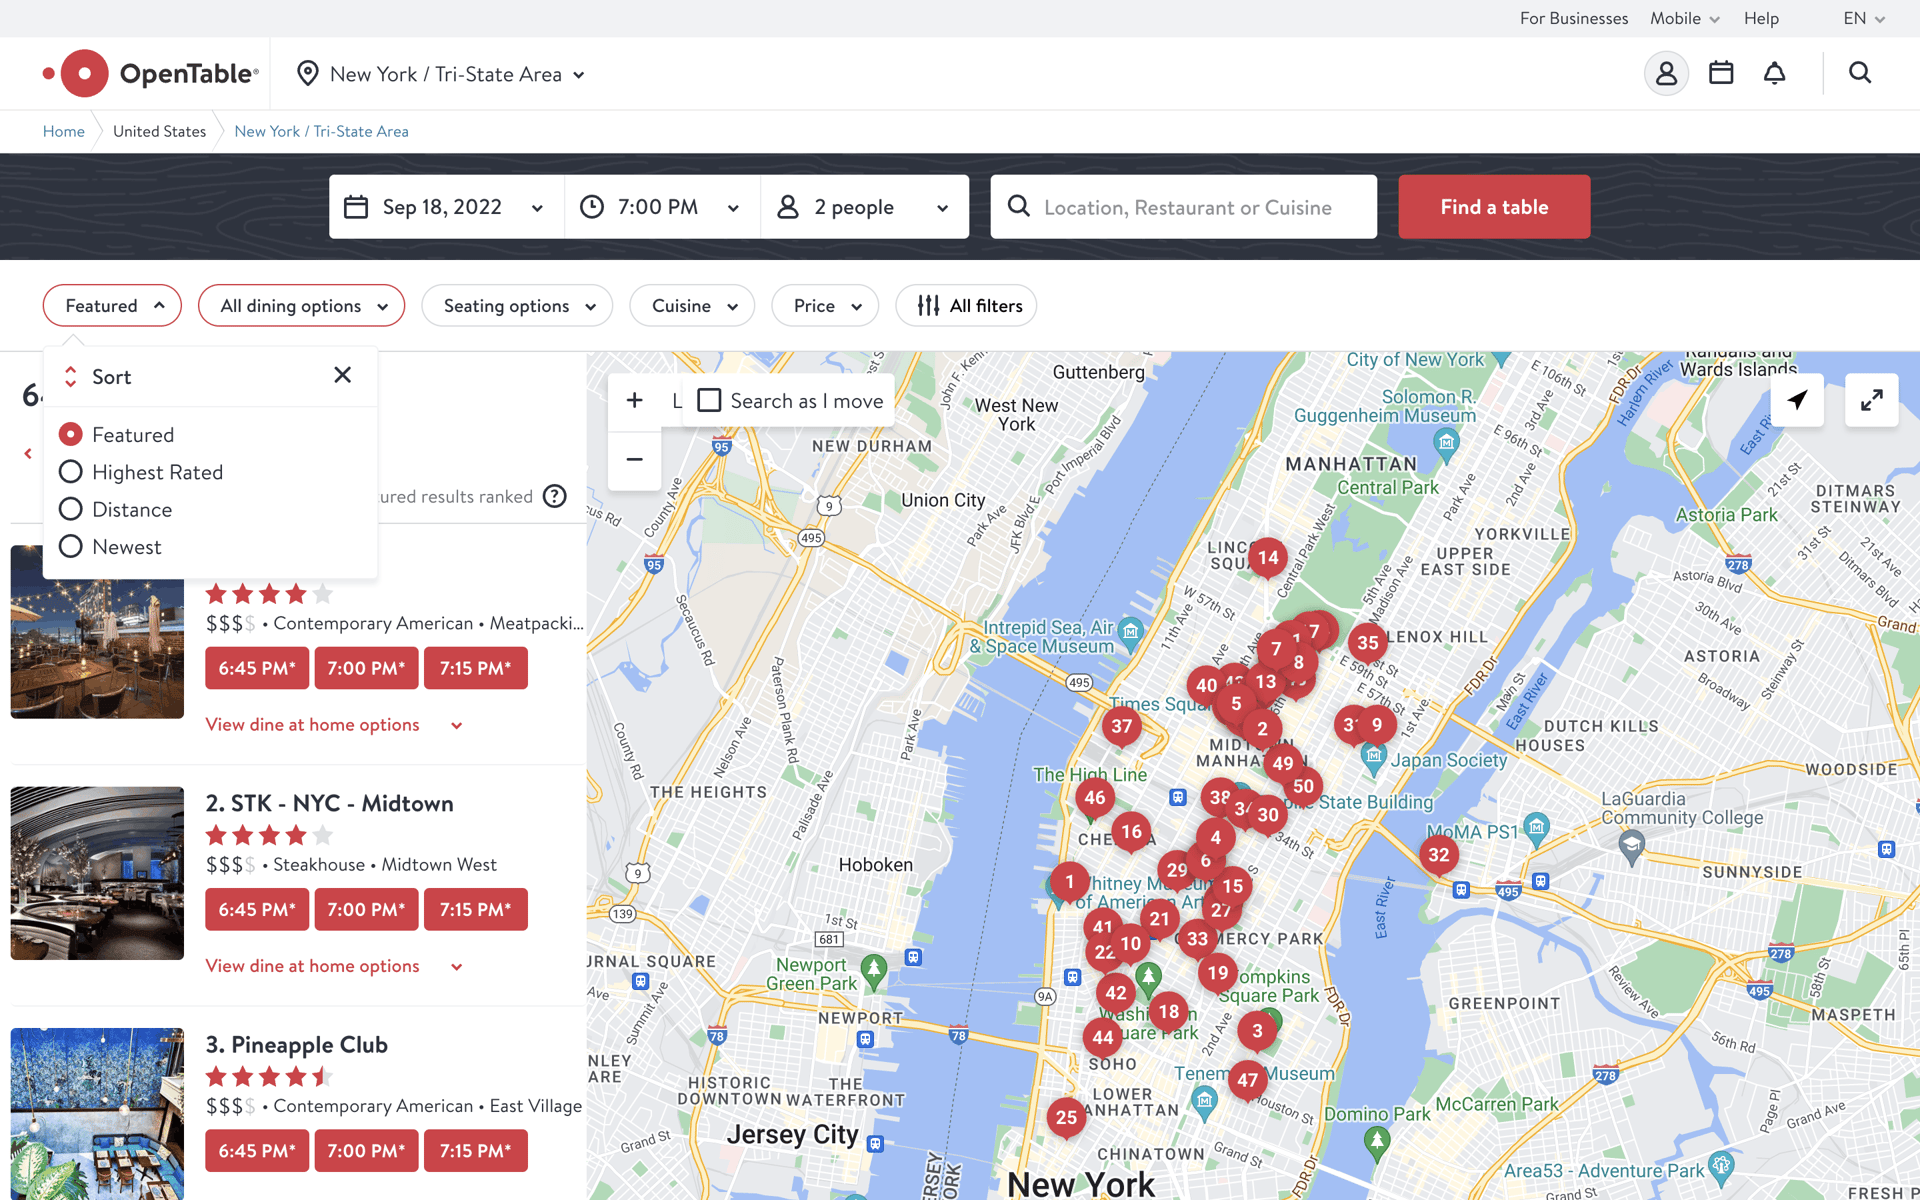This screenshot has width=1920, height=1200.
Task: Select Newest sort option
Action: [x=110, y=547]
